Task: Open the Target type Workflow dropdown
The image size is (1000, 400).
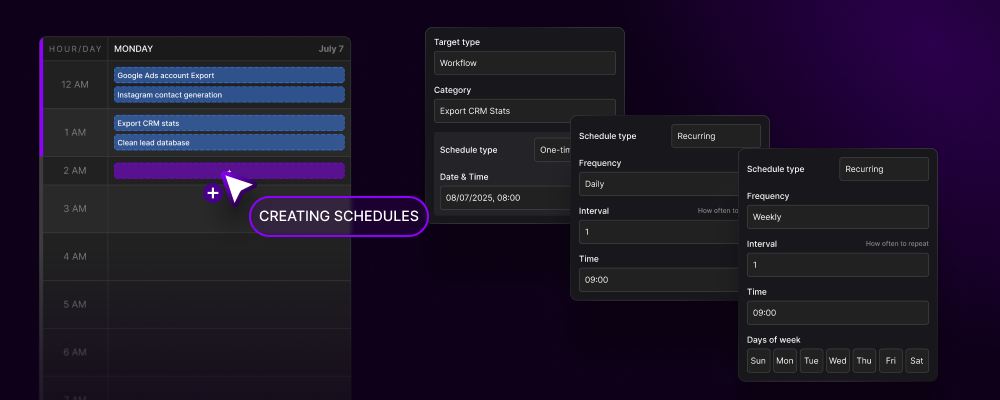Action: tap(525, 63)
